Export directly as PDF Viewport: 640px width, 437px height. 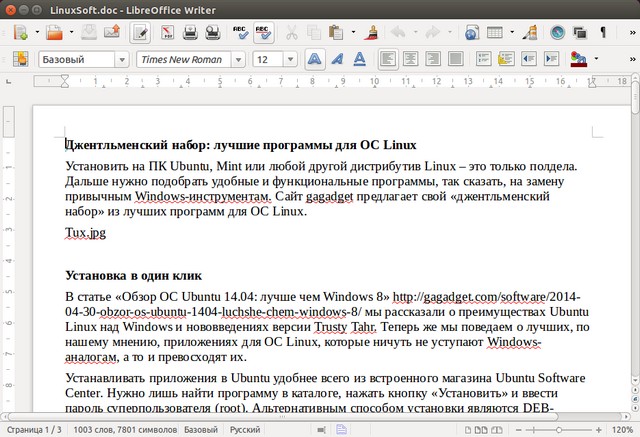[167, 32]
